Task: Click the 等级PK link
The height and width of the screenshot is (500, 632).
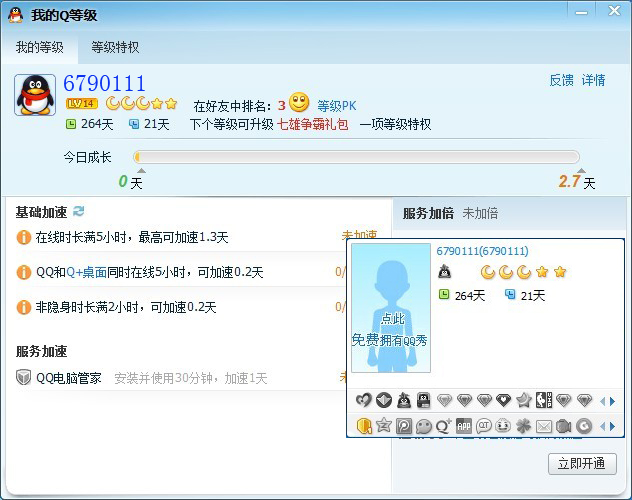Action: (337, 106)
